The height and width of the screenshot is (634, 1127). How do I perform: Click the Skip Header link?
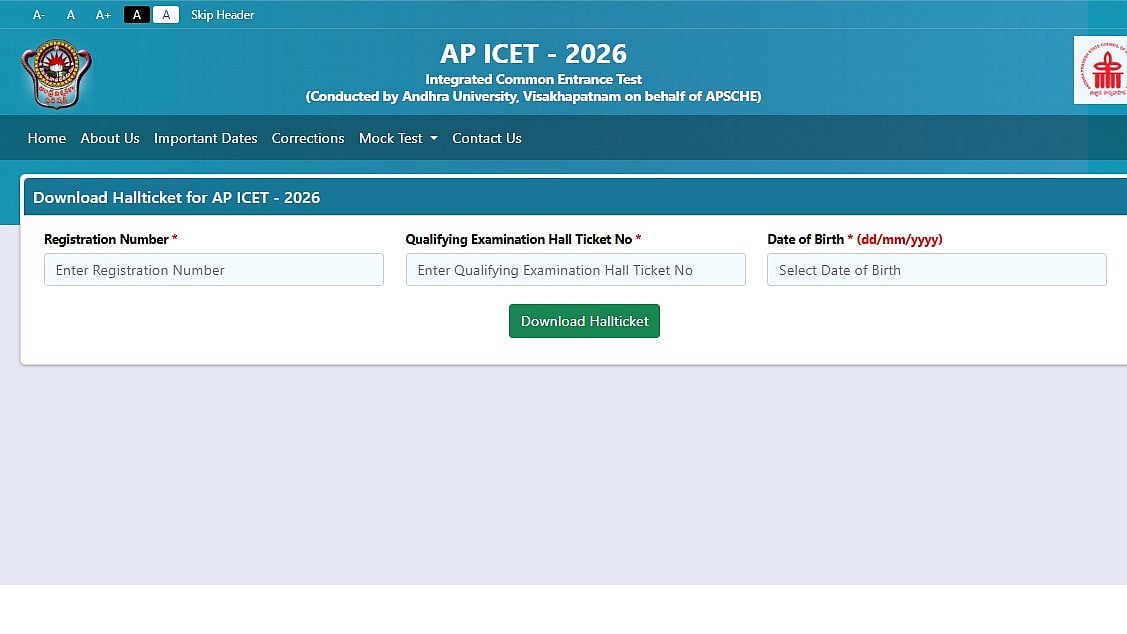click(x=222, y=15)
